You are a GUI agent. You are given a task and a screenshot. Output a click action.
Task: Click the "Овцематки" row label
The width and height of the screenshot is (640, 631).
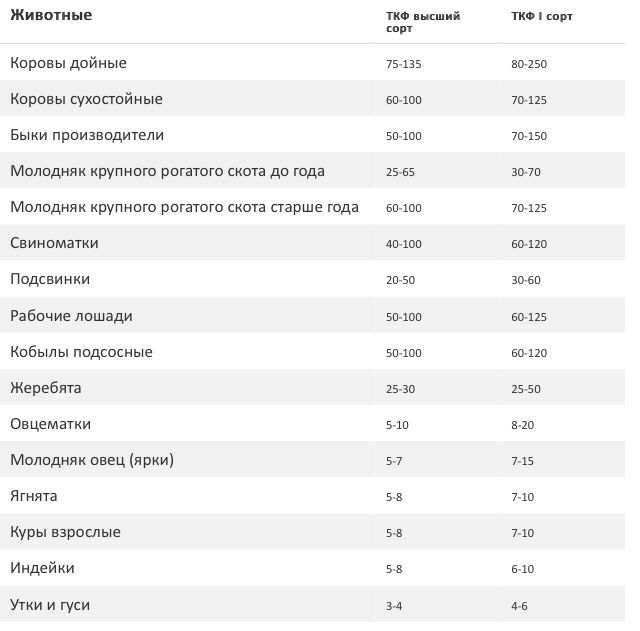pos(51,424)
